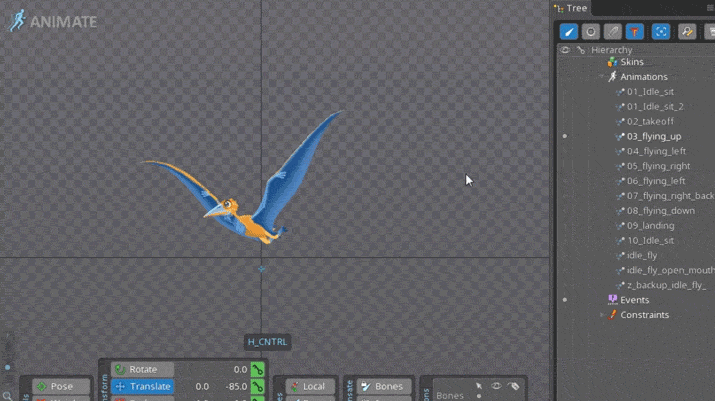This screenshot has height=401, width=715.
Task: Select animation 09_landing
Action: (x=650, y=225)
